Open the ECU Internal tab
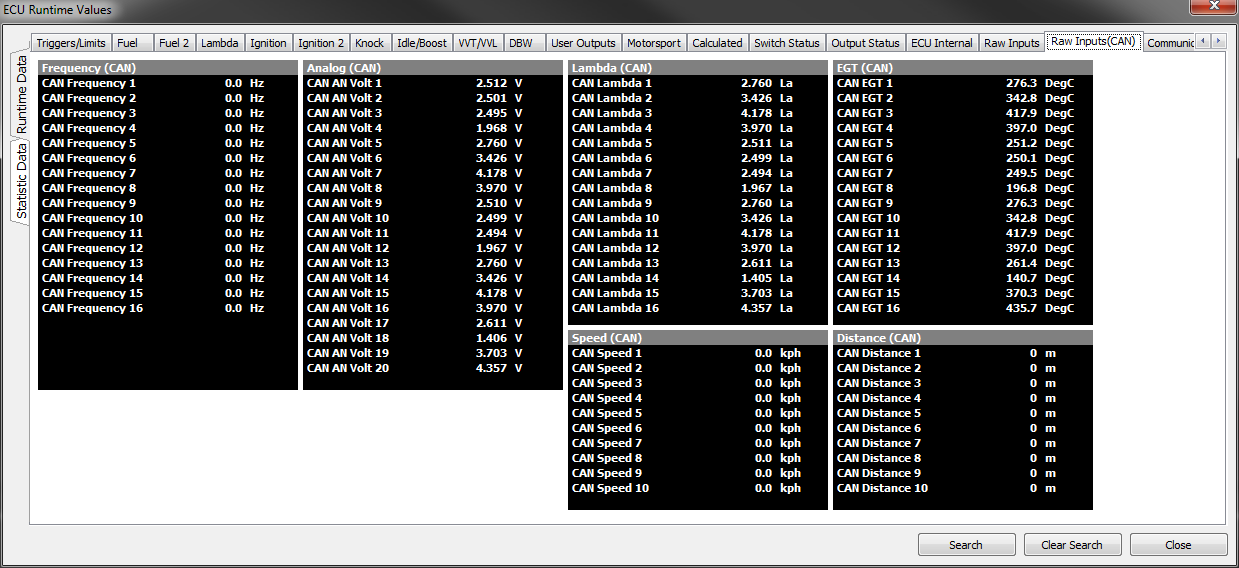The height and width of the screenshot is (568, 1239). (941, 43)
